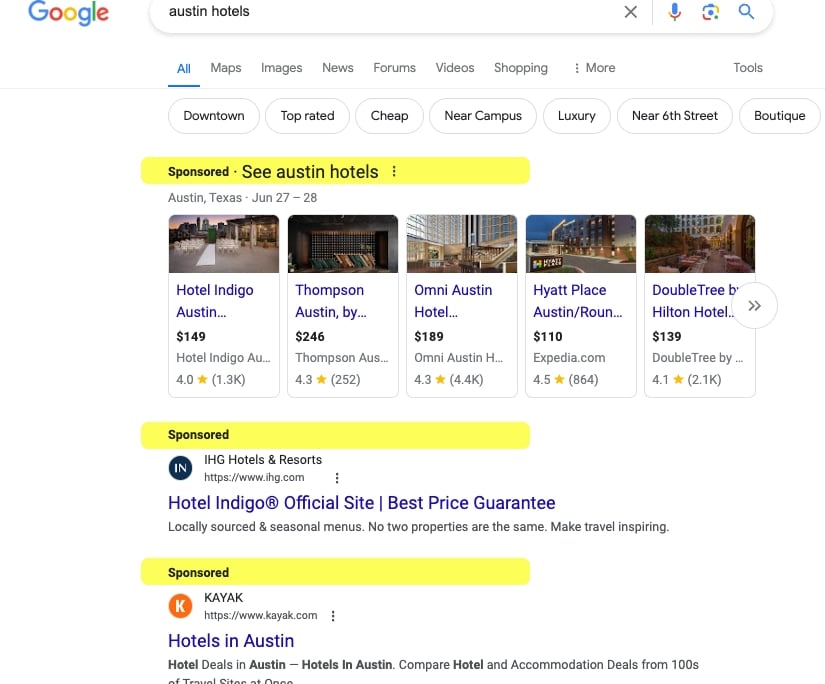Viewport: 825px width, 684px height.
Task: Click the kayak.com URL
Action: 260,615
